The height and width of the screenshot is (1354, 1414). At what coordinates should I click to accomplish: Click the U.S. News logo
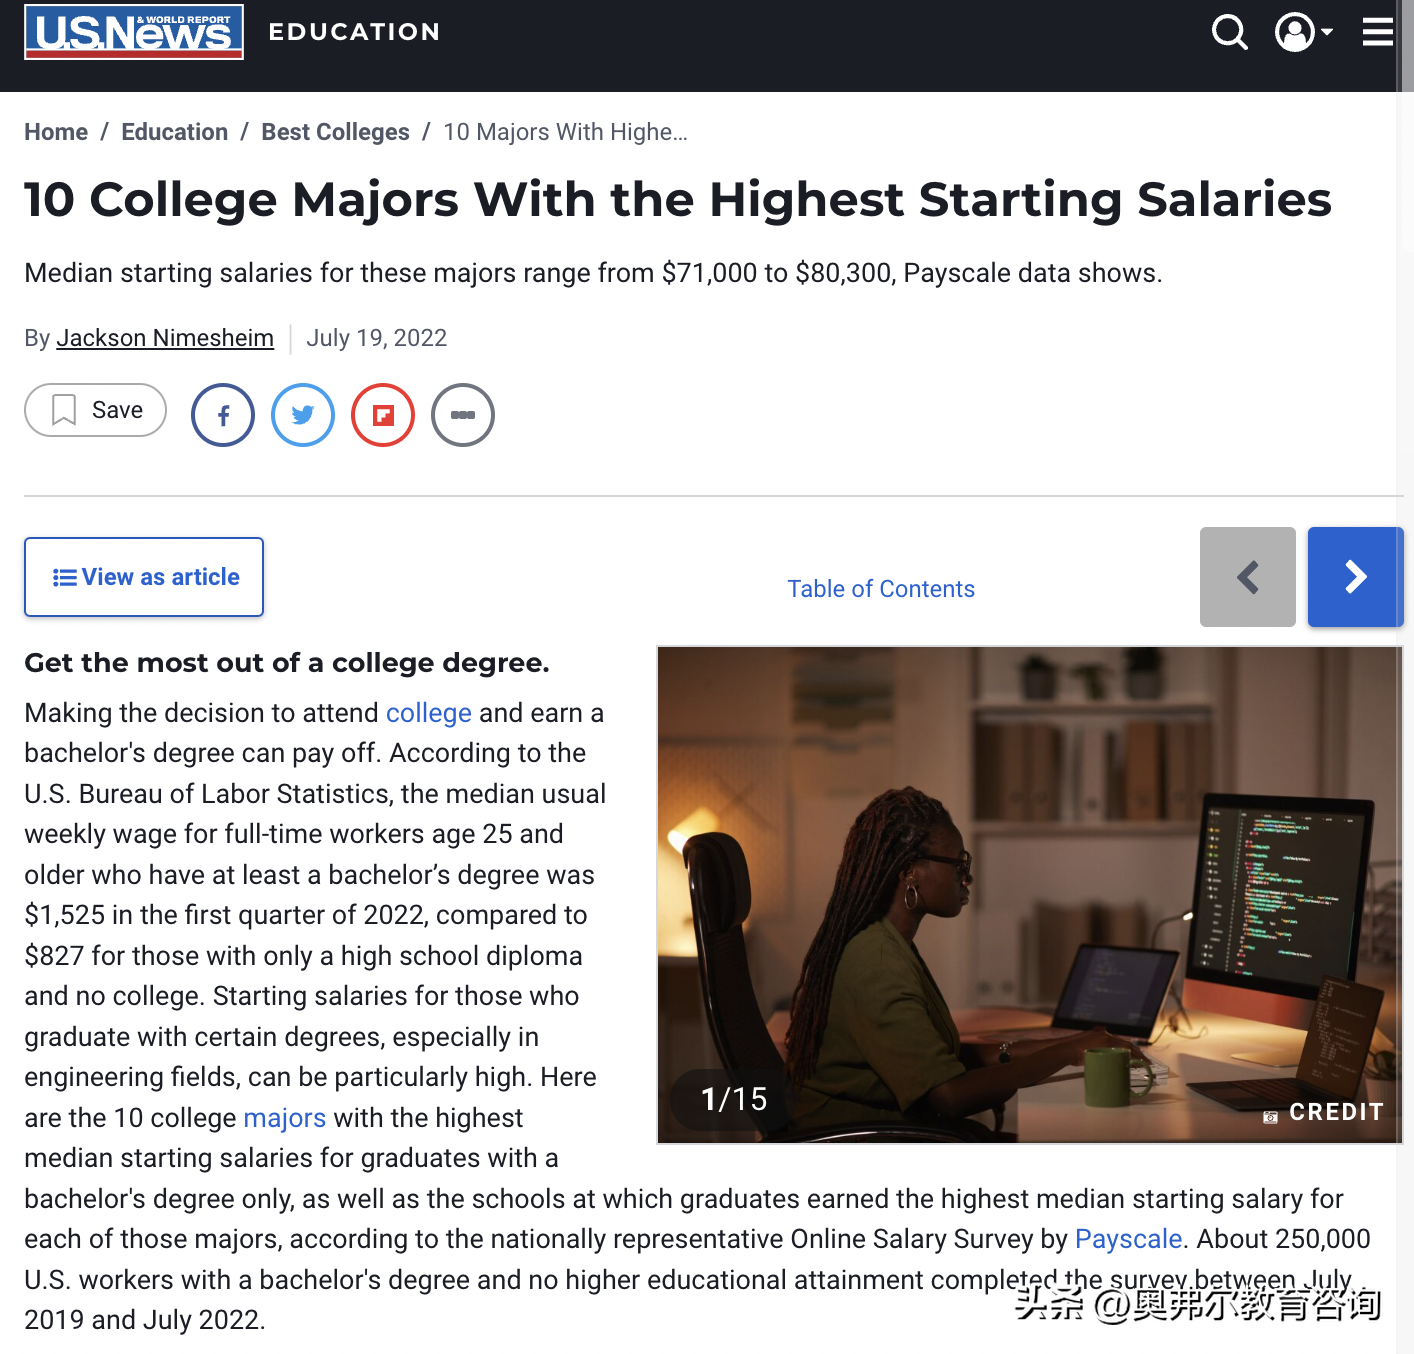(x=134, y=32)
